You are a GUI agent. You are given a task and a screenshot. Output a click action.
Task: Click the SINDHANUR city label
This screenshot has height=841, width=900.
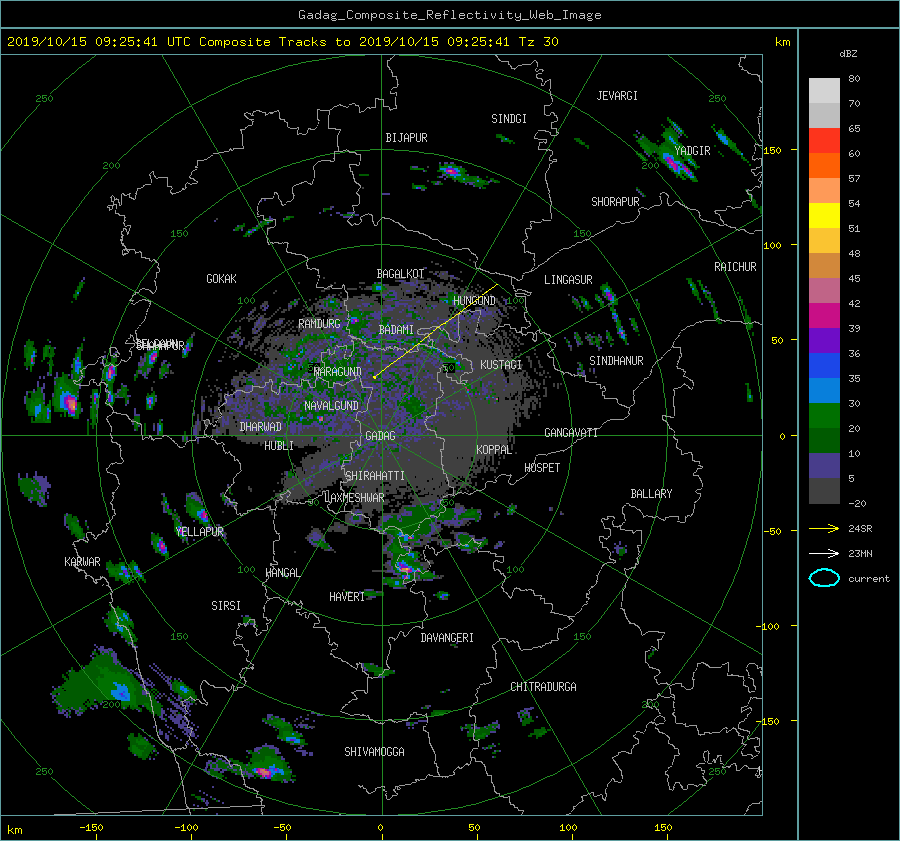(616, 361)
